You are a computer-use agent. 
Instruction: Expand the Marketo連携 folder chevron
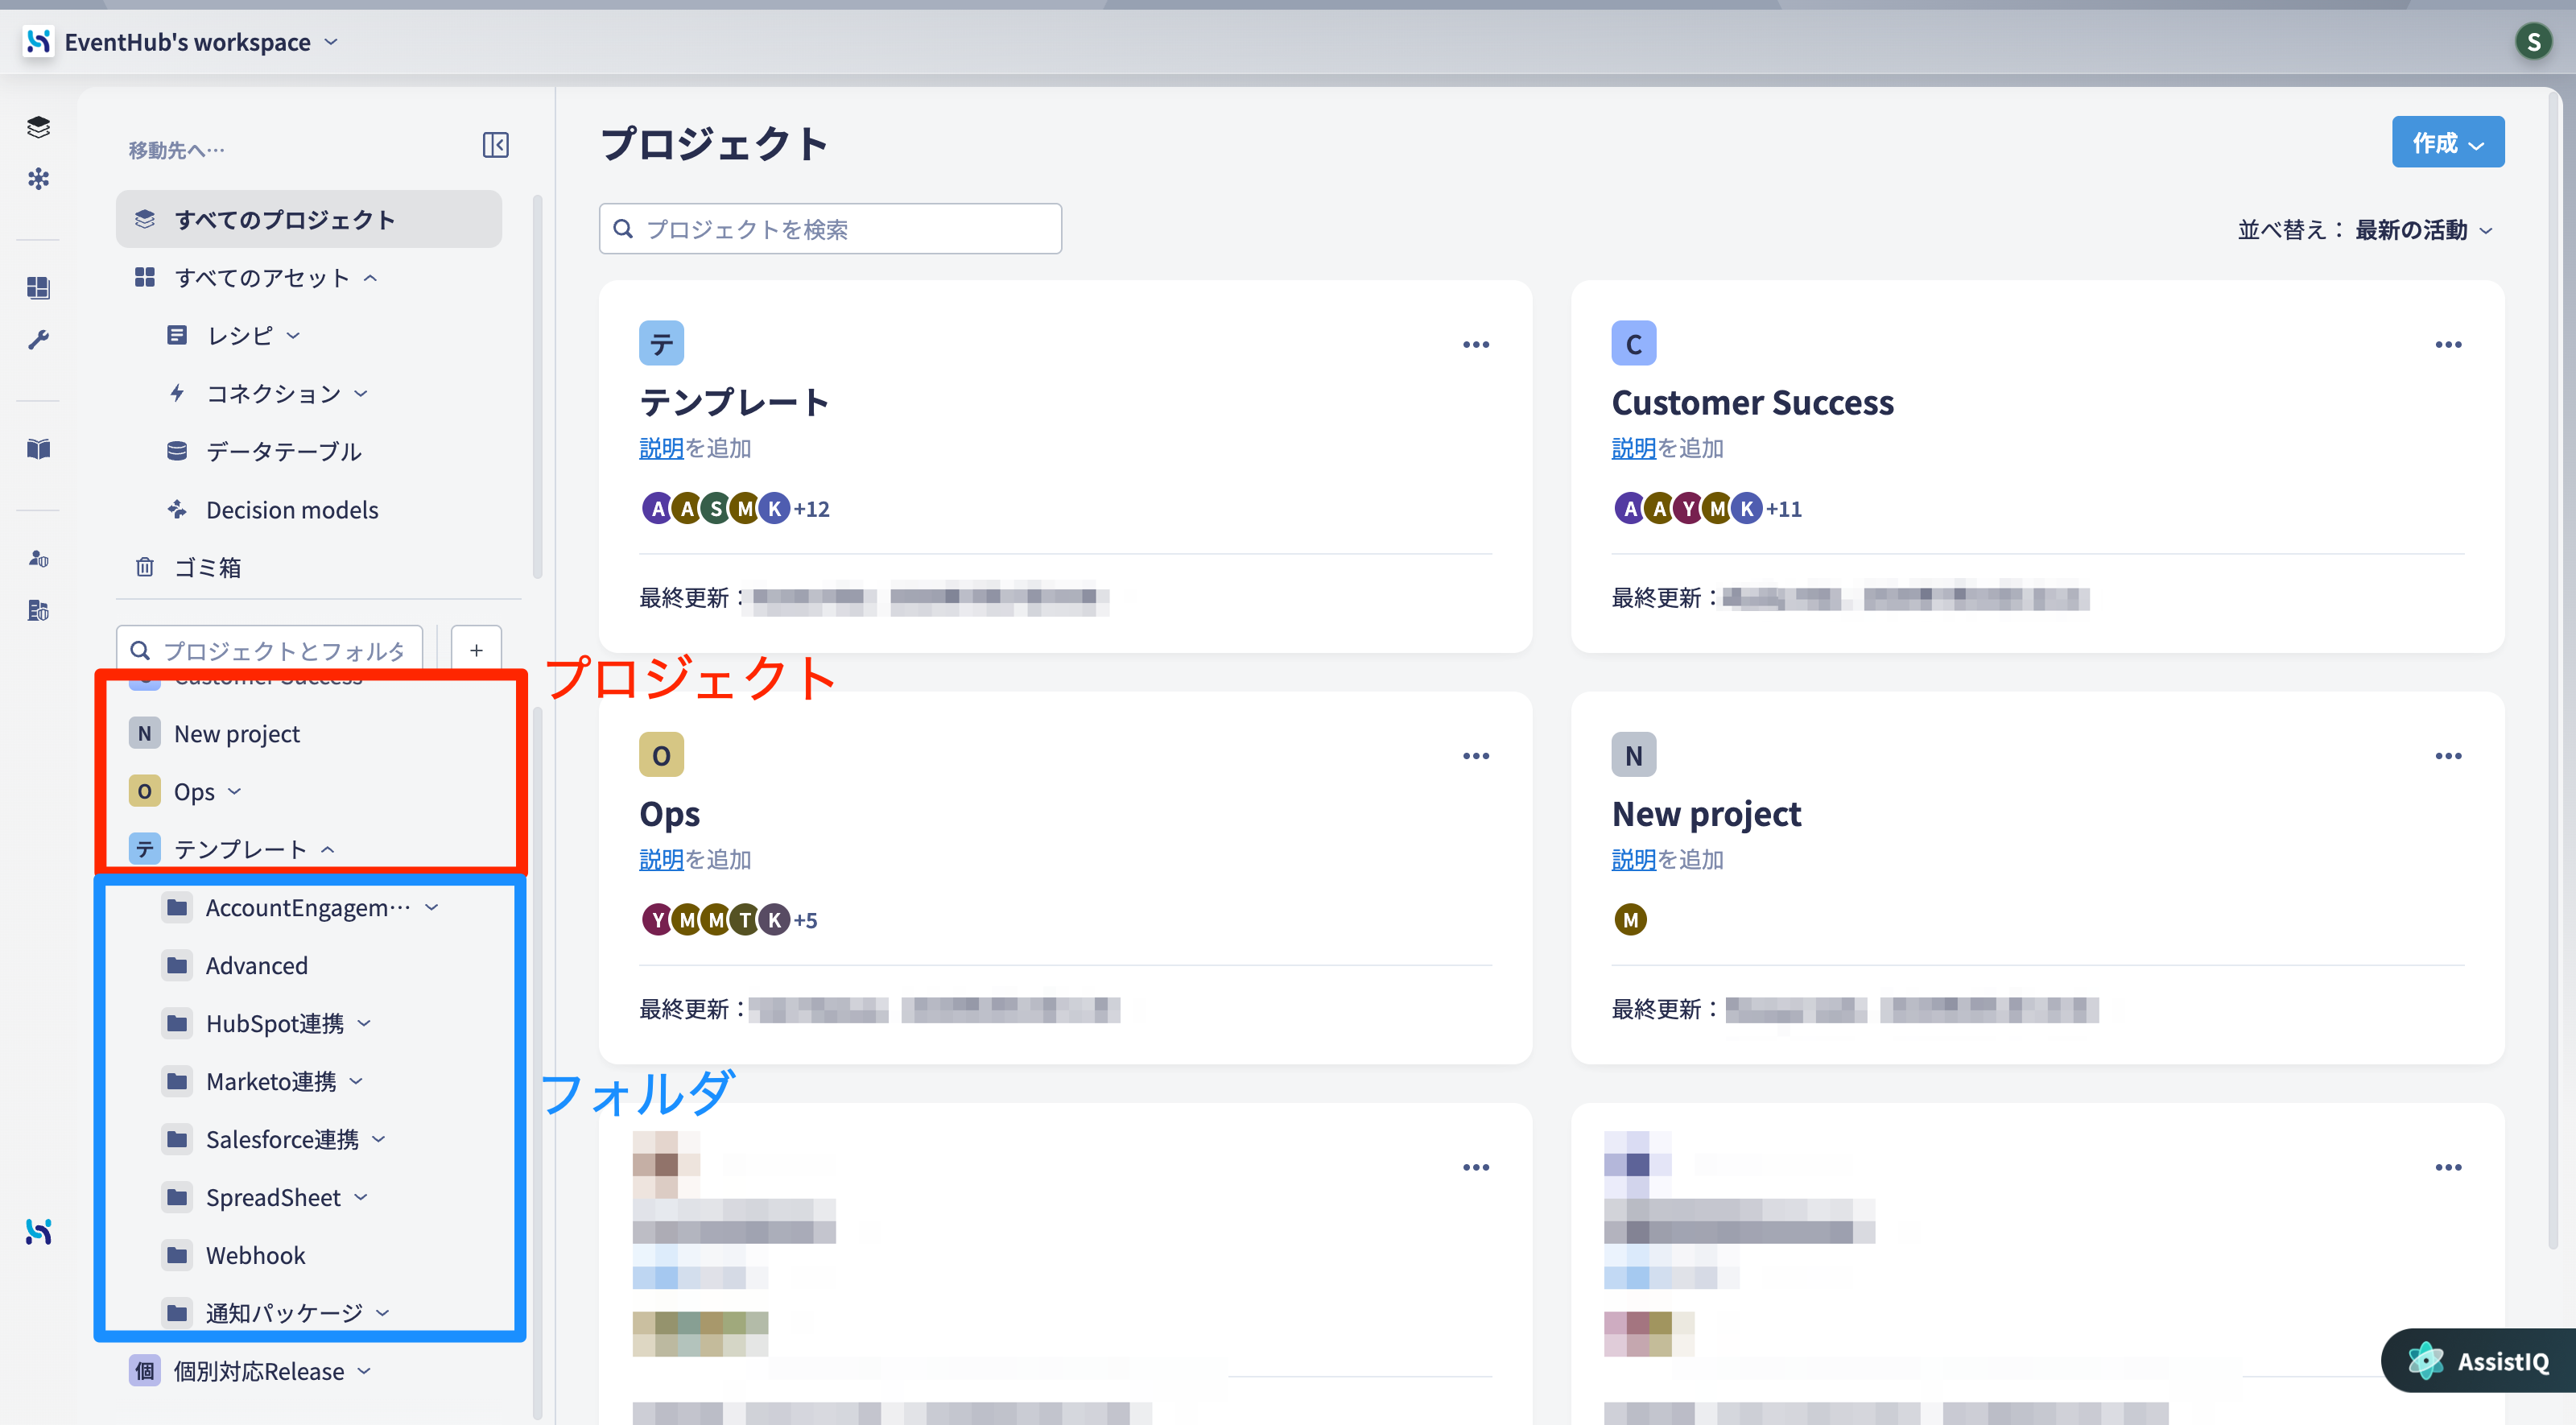tap(356, 1081)
